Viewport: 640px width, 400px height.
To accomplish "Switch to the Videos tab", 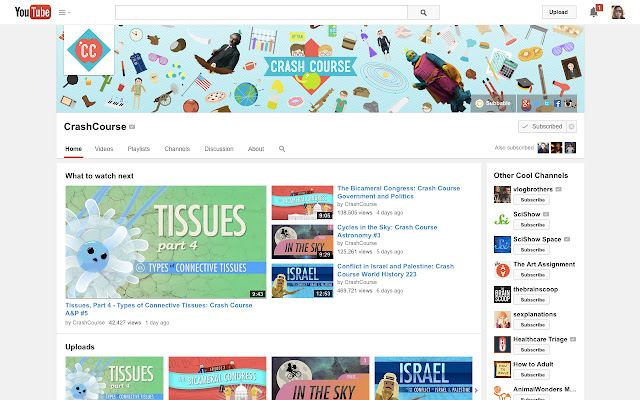I will 104,149.
